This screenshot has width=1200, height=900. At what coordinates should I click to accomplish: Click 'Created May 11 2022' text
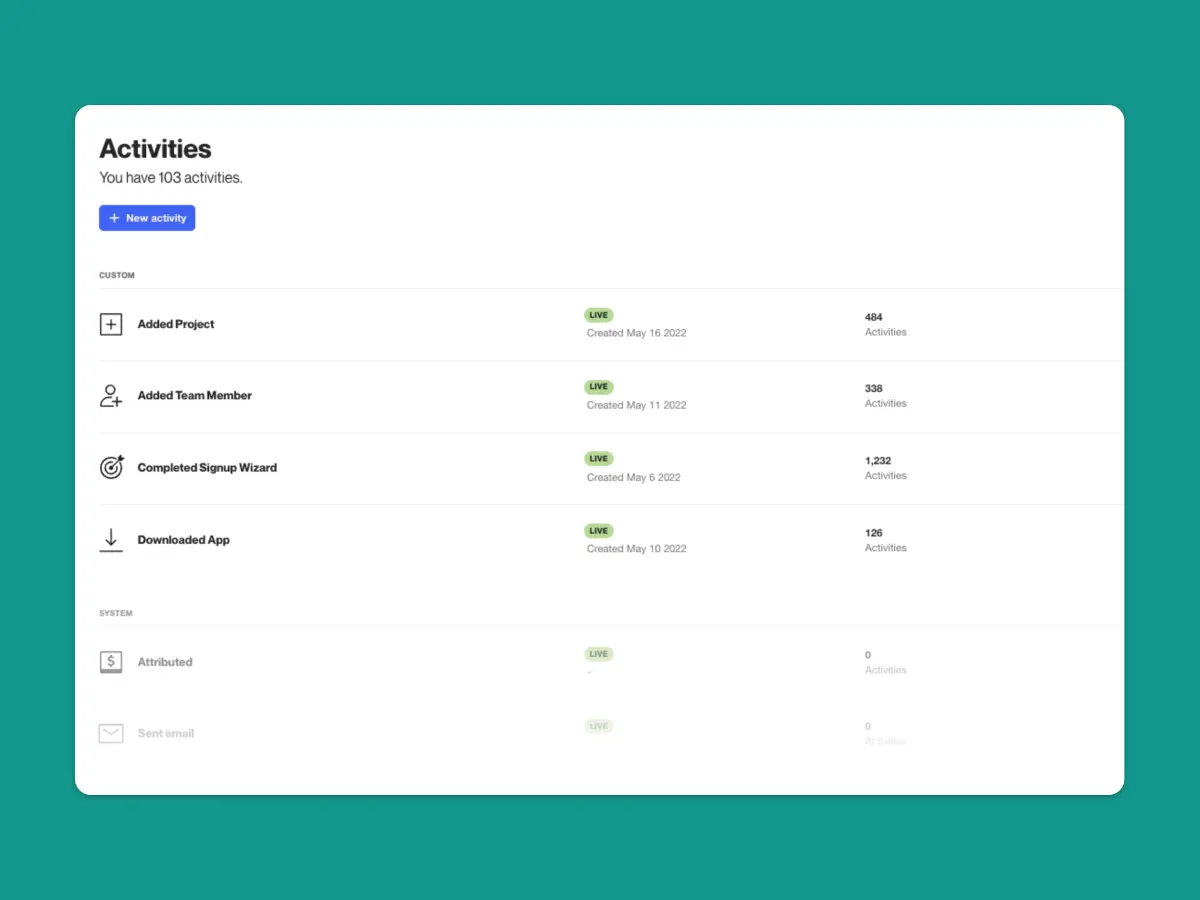coord(637,405)
